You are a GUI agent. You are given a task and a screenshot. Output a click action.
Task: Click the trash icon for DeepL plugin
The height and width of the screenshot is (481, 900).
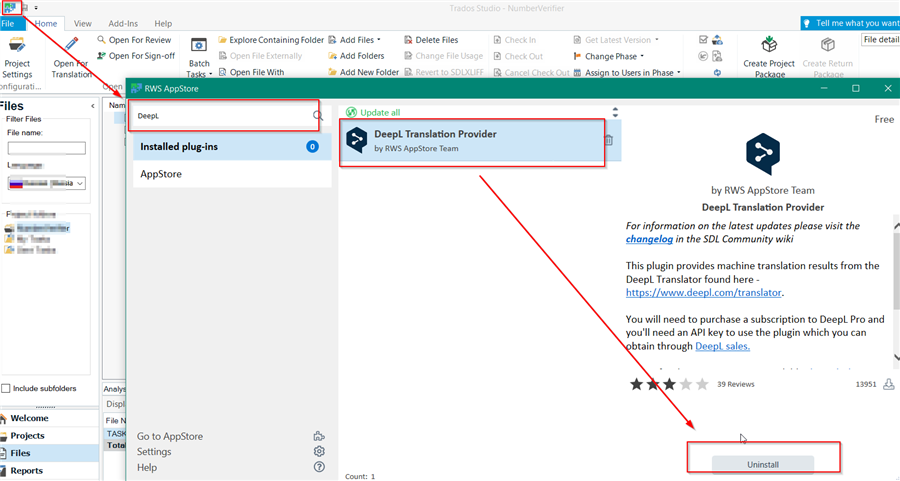(608, 140)
